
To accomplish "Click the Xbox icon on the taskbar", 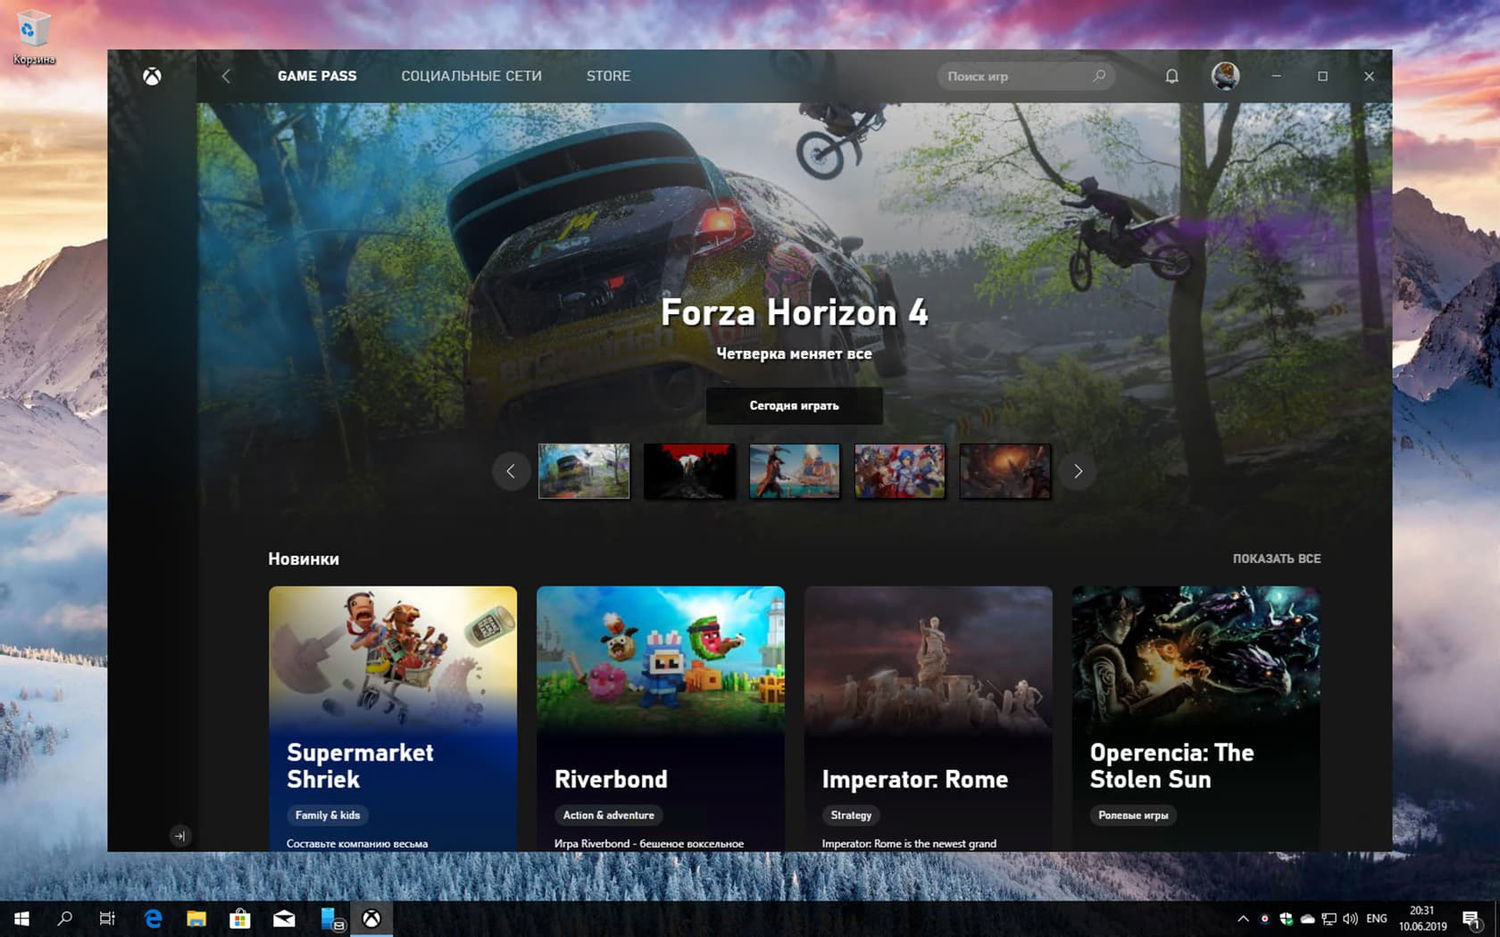I will coord(372,918).
